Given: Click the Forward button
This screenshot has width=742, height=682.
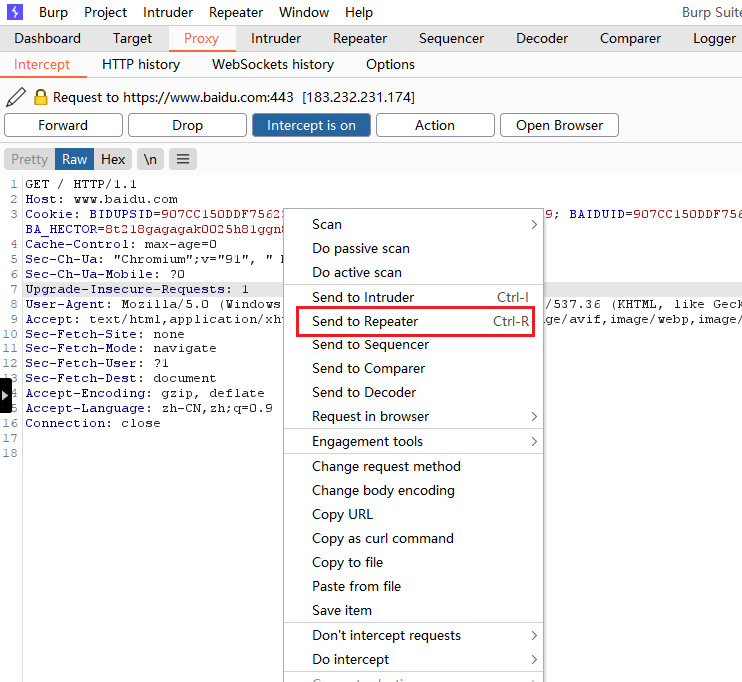Looking at the screenshot, I should (63, 125).
